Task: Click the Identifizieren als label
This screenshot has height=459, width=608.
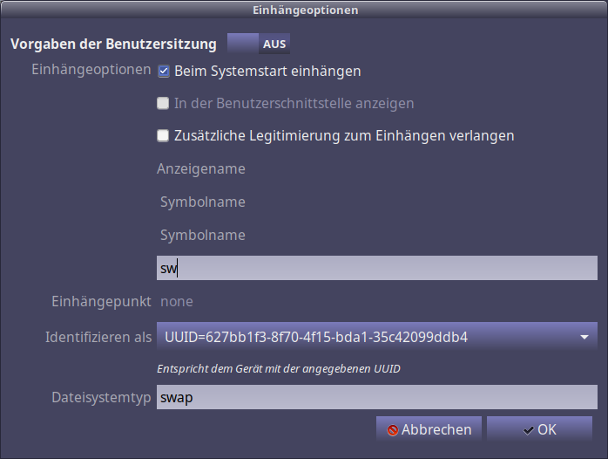Action: pyautogui.click(x=99, y=337)
